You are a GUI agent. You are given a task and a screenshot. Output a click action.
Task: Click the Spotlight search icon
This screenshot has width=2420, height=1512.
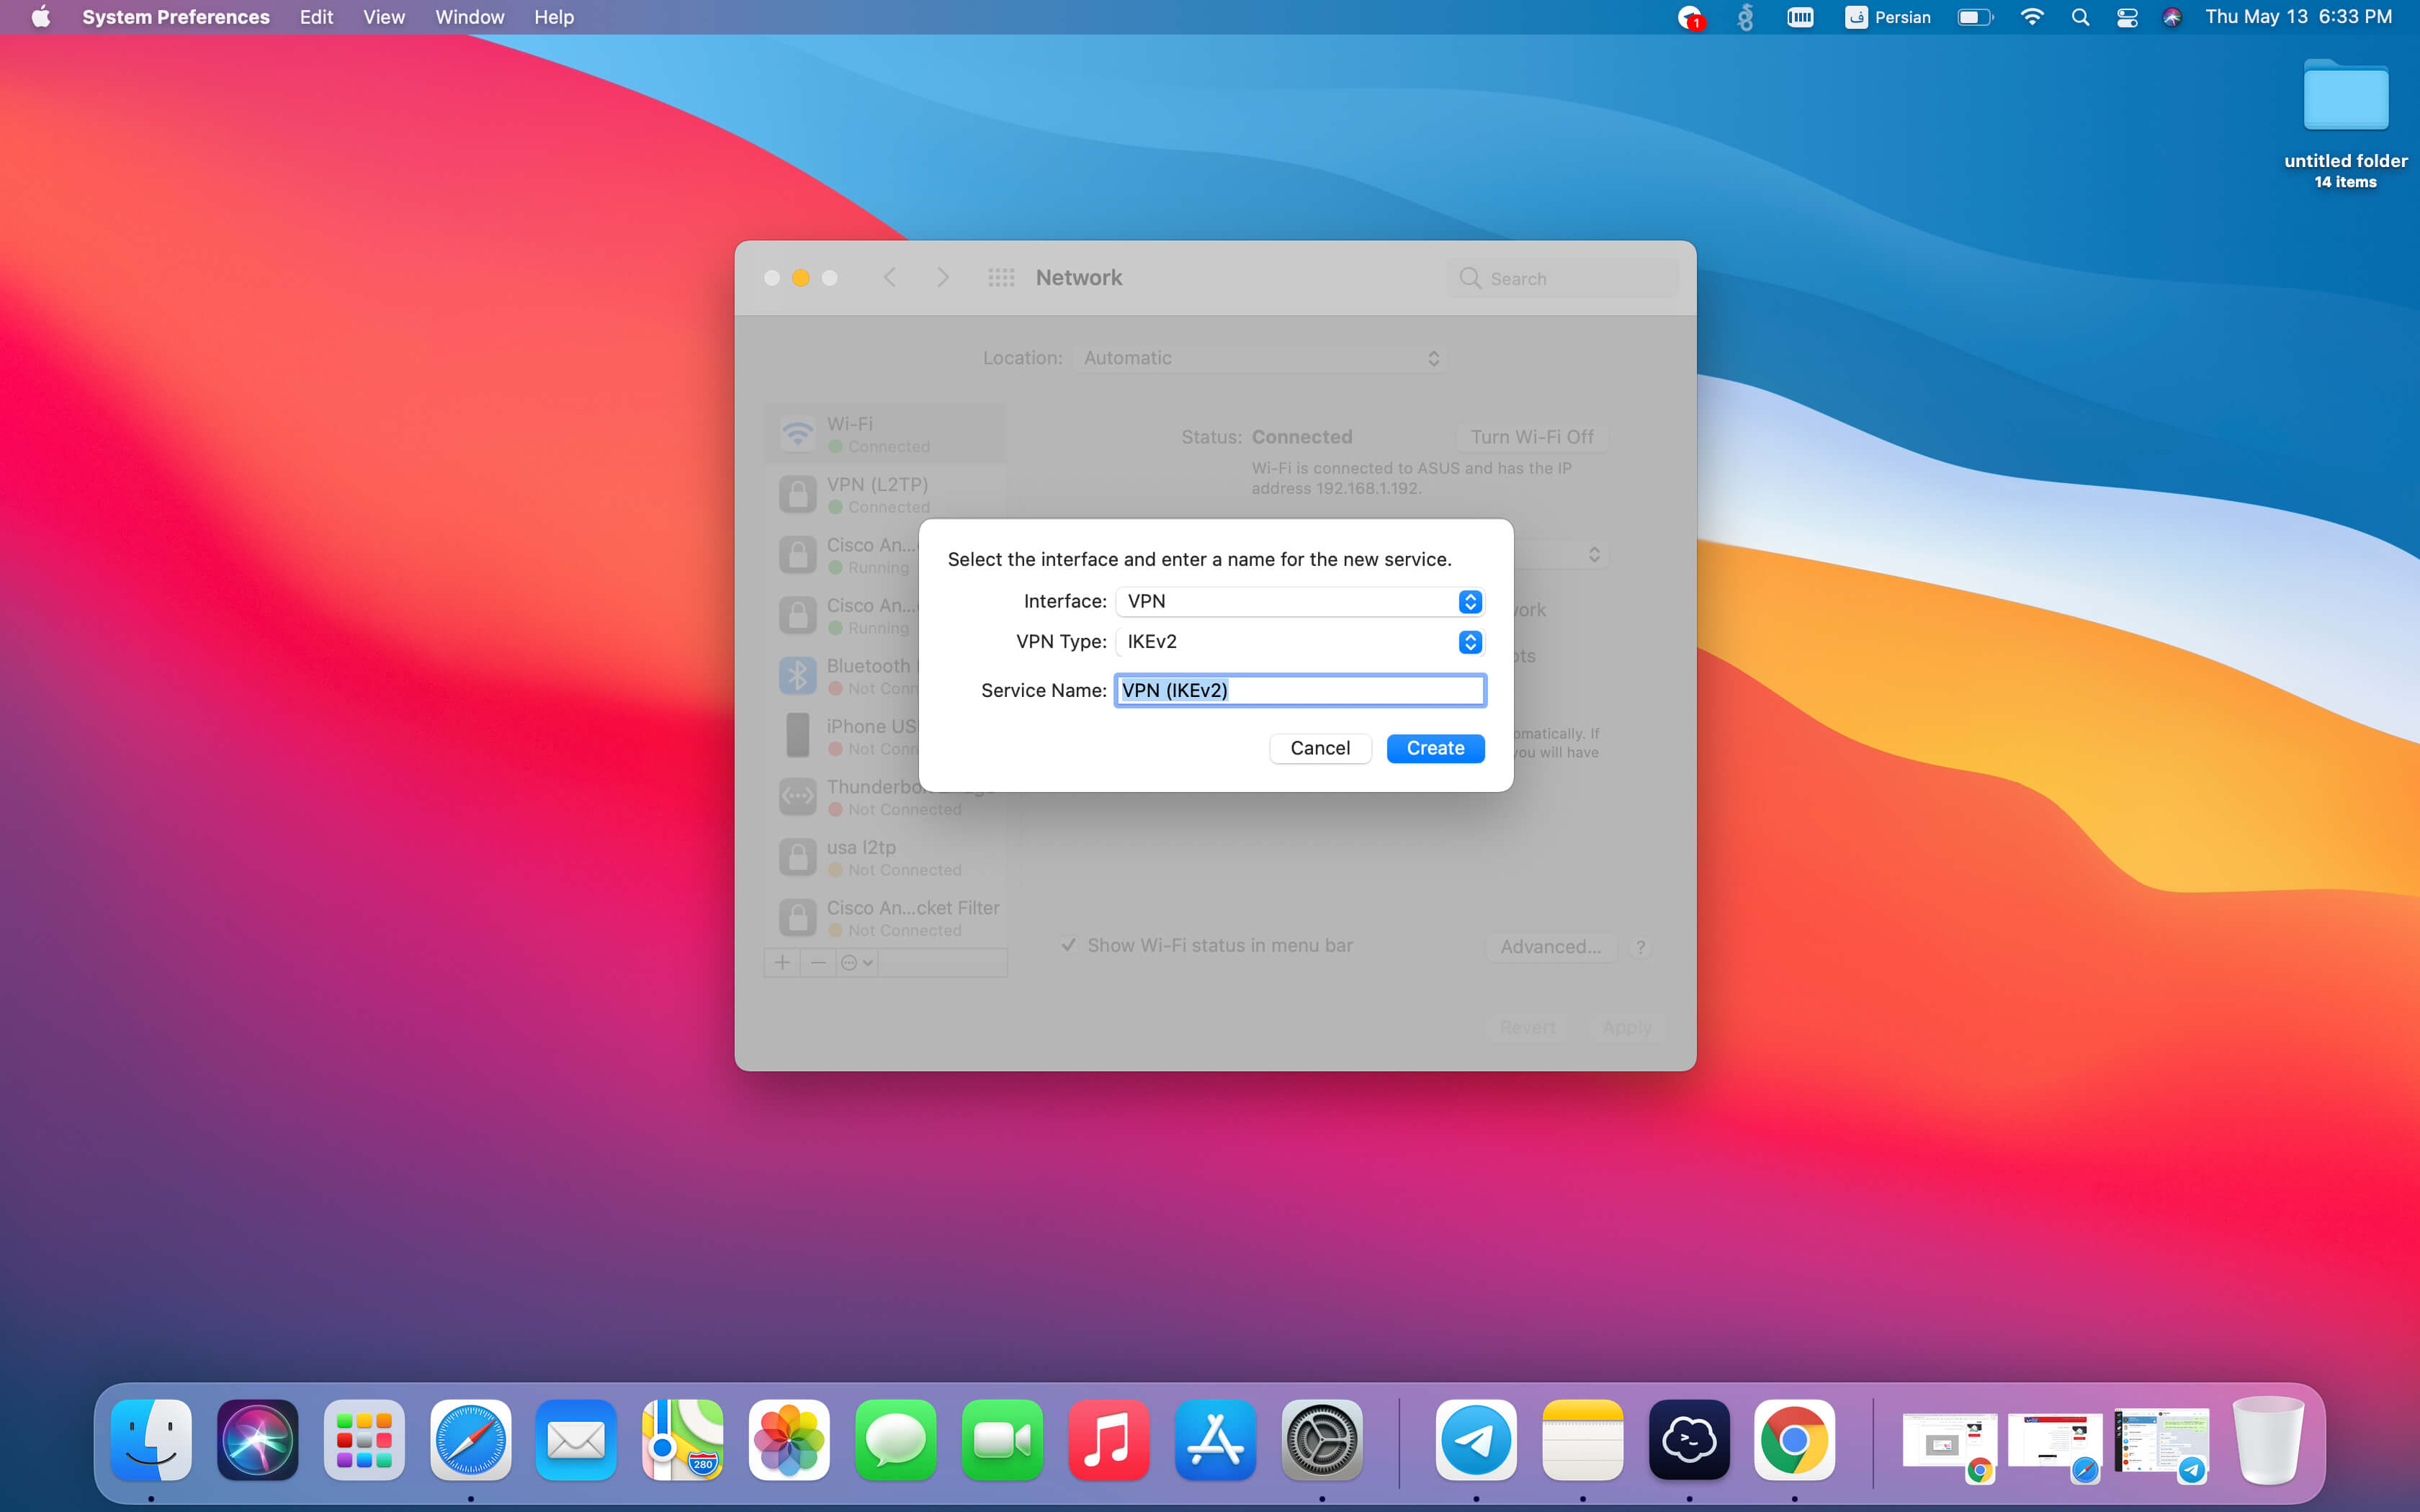(2080, 17)
